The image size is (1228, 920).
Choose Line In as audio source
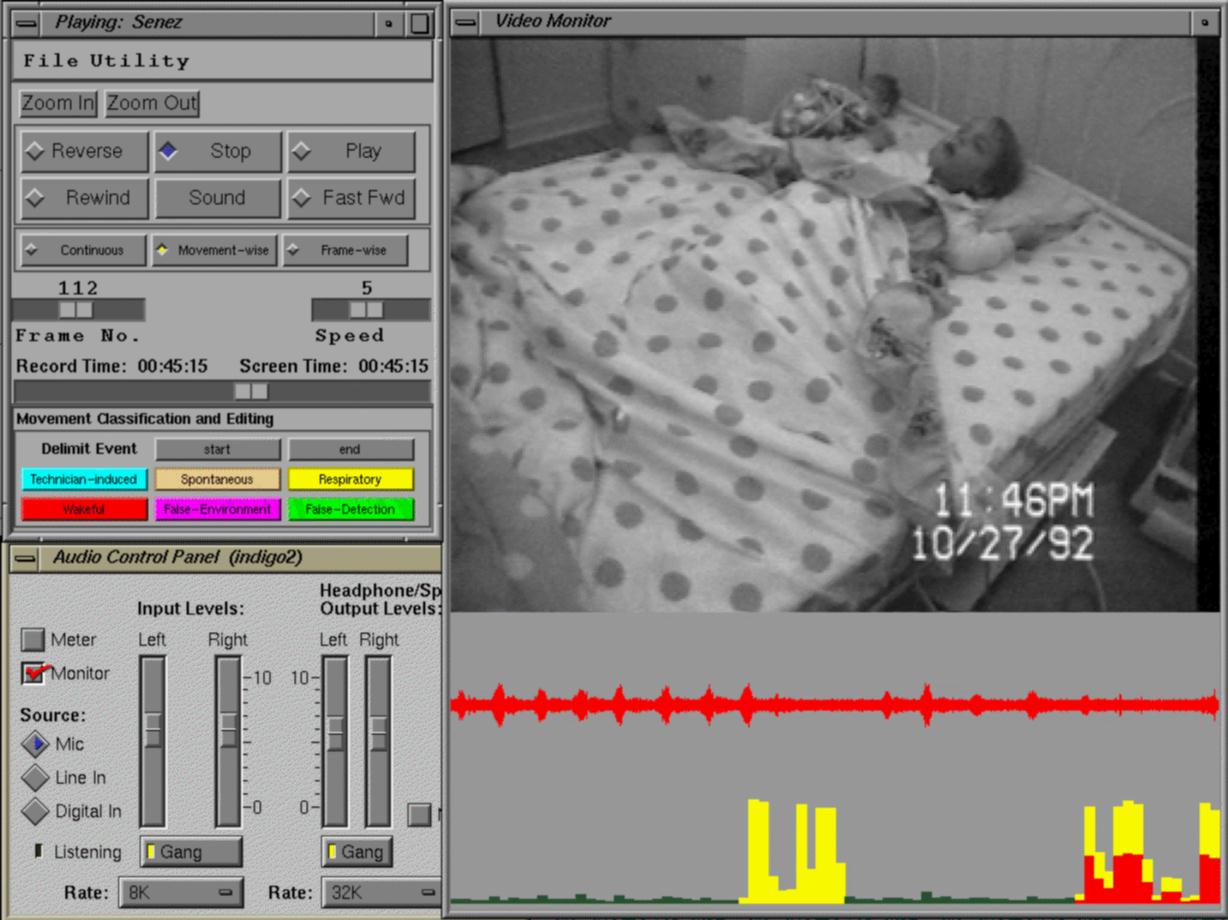tap(36, 778)
